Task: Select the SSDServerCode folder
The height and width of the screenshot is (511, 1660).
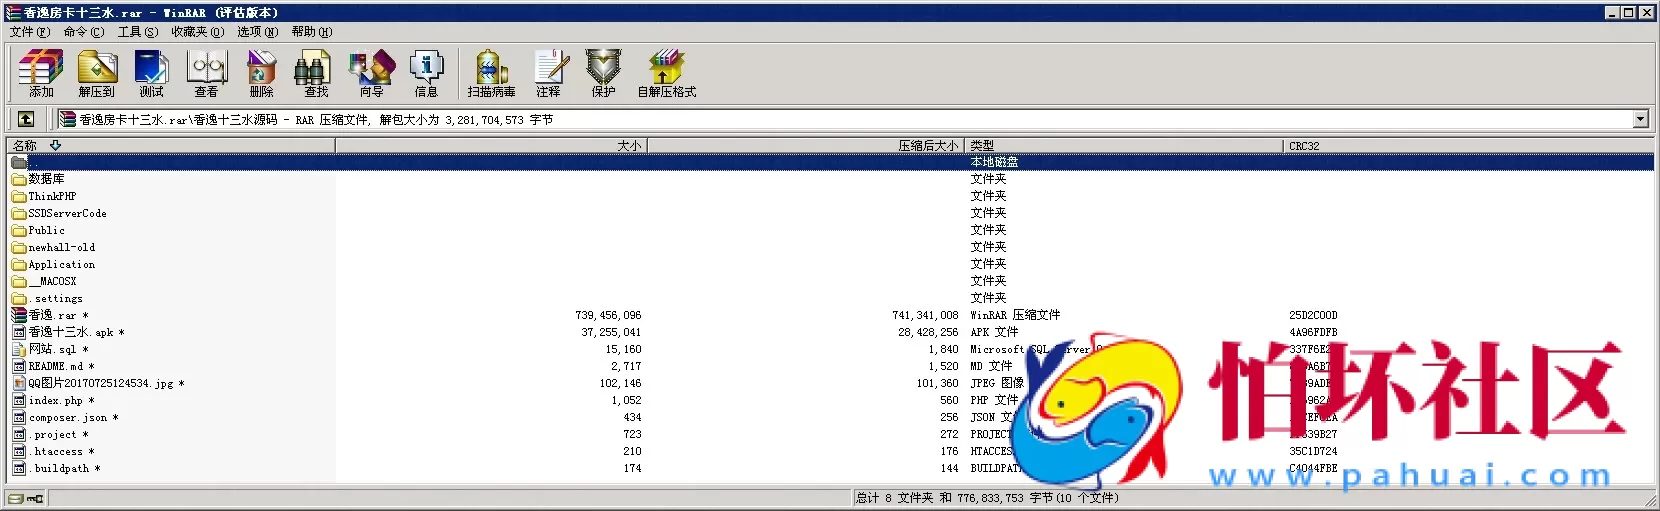Action: 67,214
